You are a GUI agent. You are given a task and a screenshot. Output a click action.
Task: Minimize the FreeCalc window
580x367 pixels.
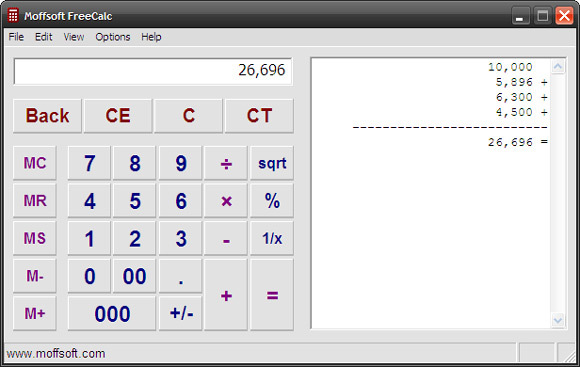(520, 16)
